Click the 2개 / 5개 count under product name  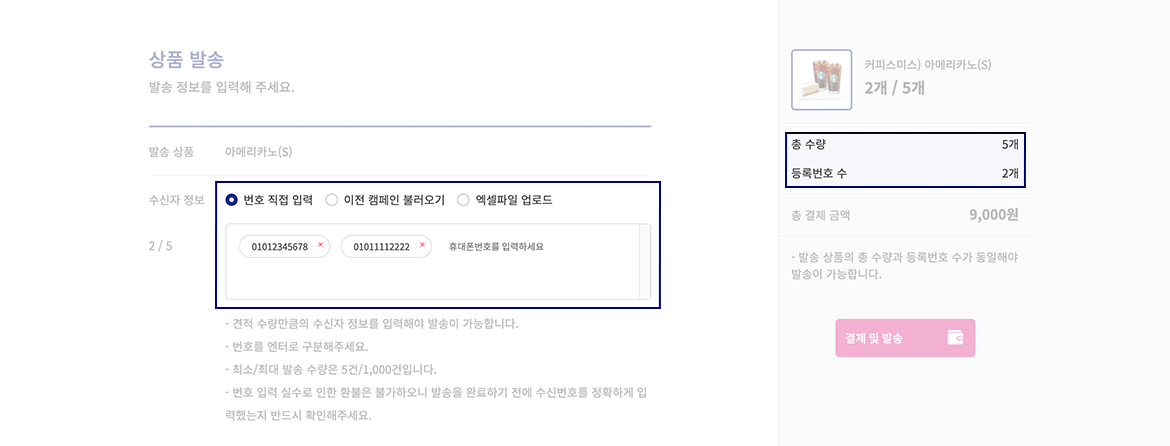(x=895, y=87)
